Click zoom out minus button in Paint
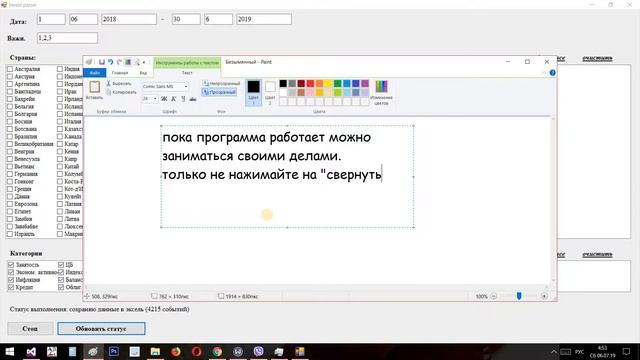Screen dimensions: 640x360 pos(493,296)
